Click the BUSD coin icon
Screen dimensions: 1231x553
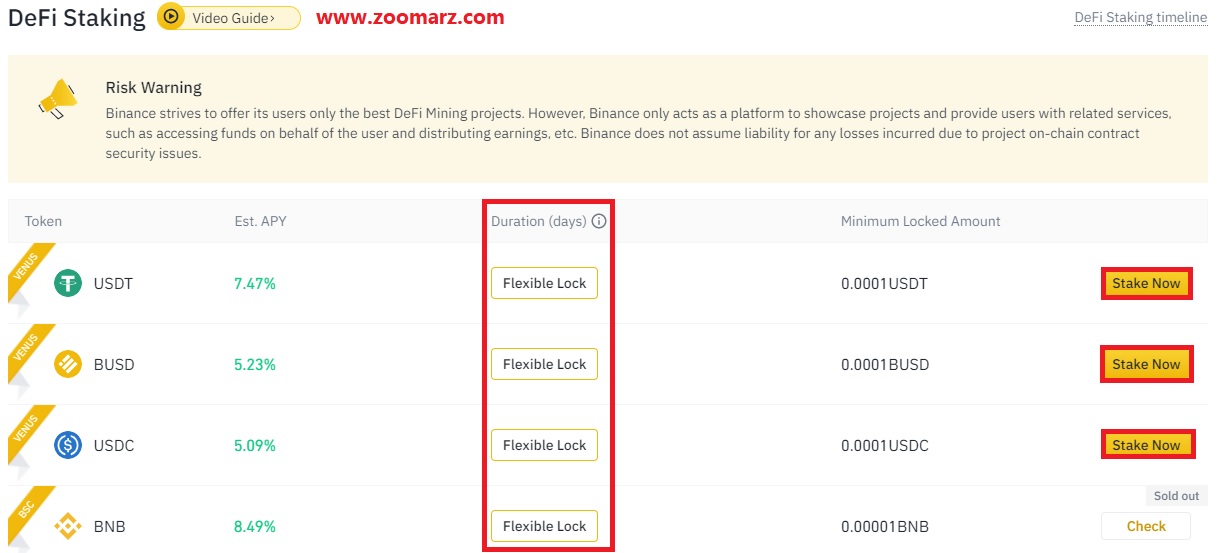coord(68,364)
